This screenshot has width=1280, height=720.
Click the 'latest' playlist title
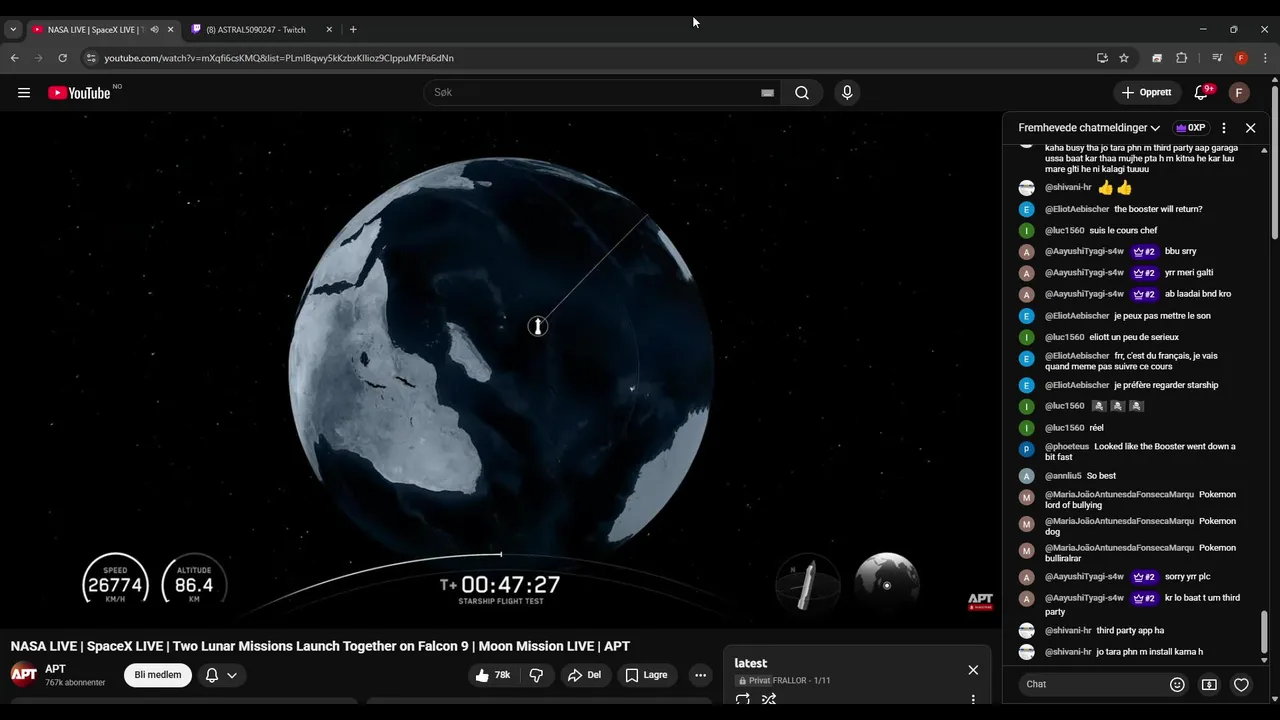(x=751, y=663)
